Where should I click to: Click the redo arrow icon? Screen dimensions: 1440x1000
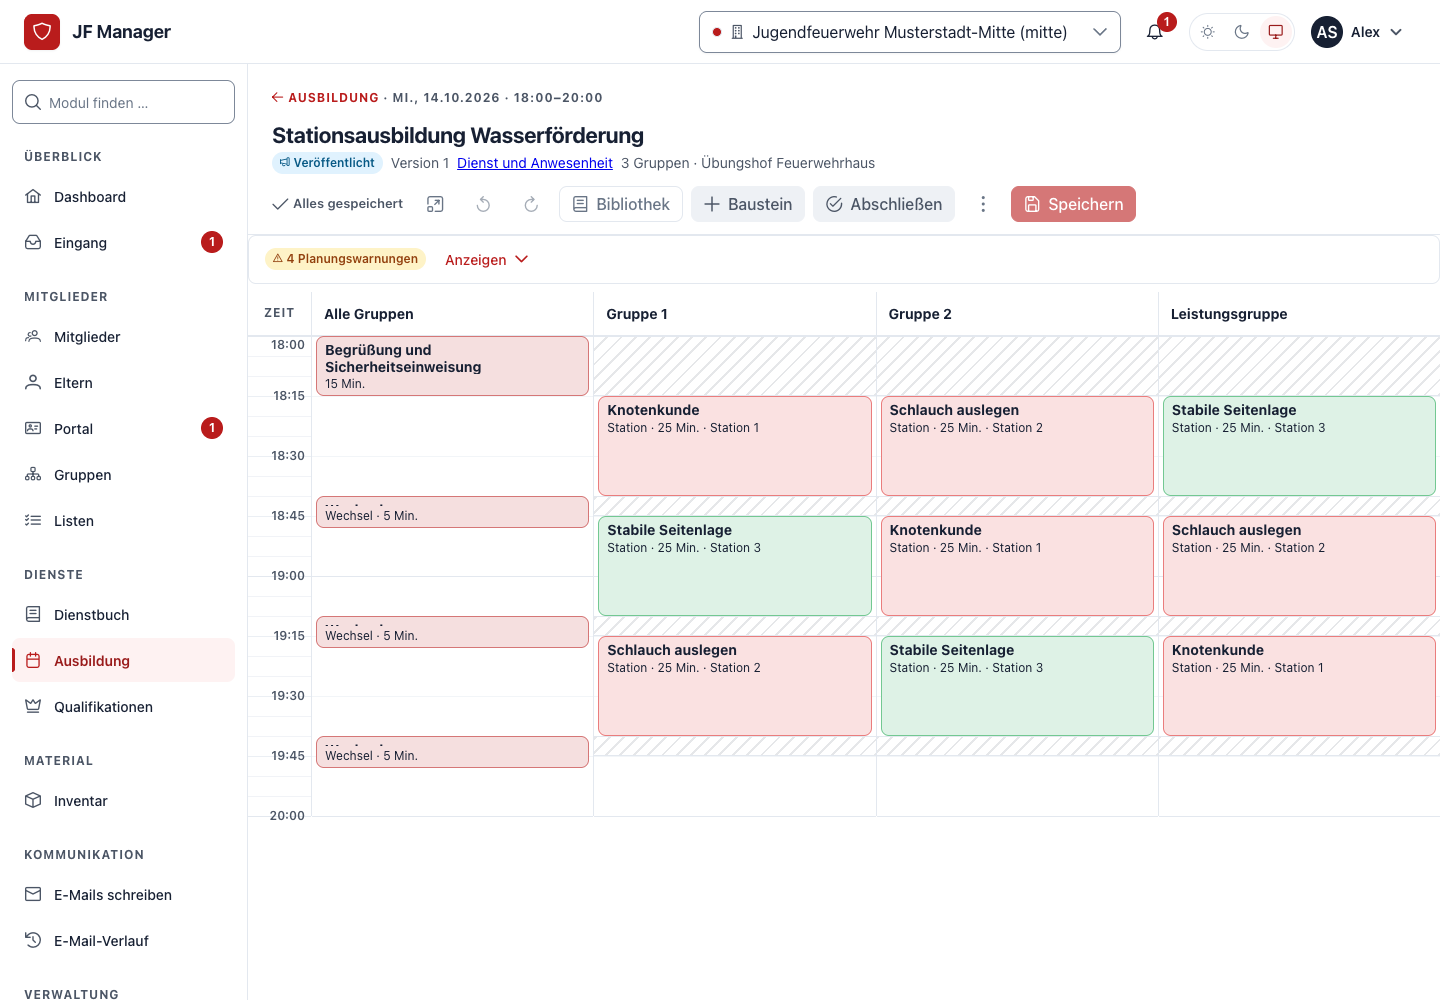pos(531,204)
